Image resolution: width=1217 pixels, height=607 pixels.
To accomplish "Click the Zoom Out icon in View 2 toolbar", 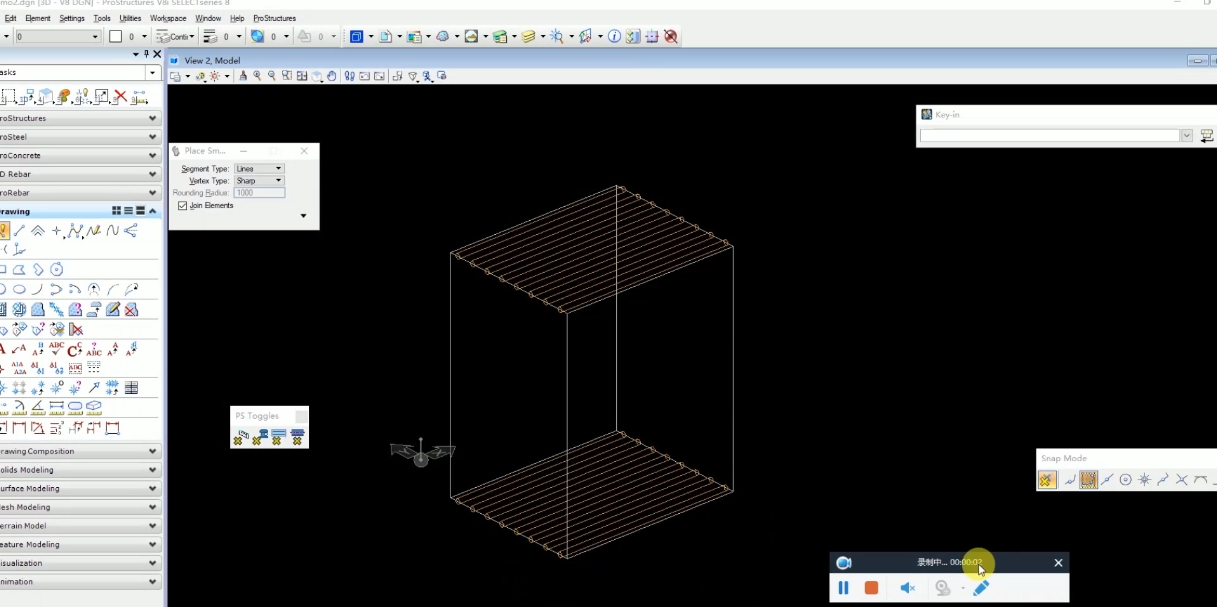I will coord(272,76).
